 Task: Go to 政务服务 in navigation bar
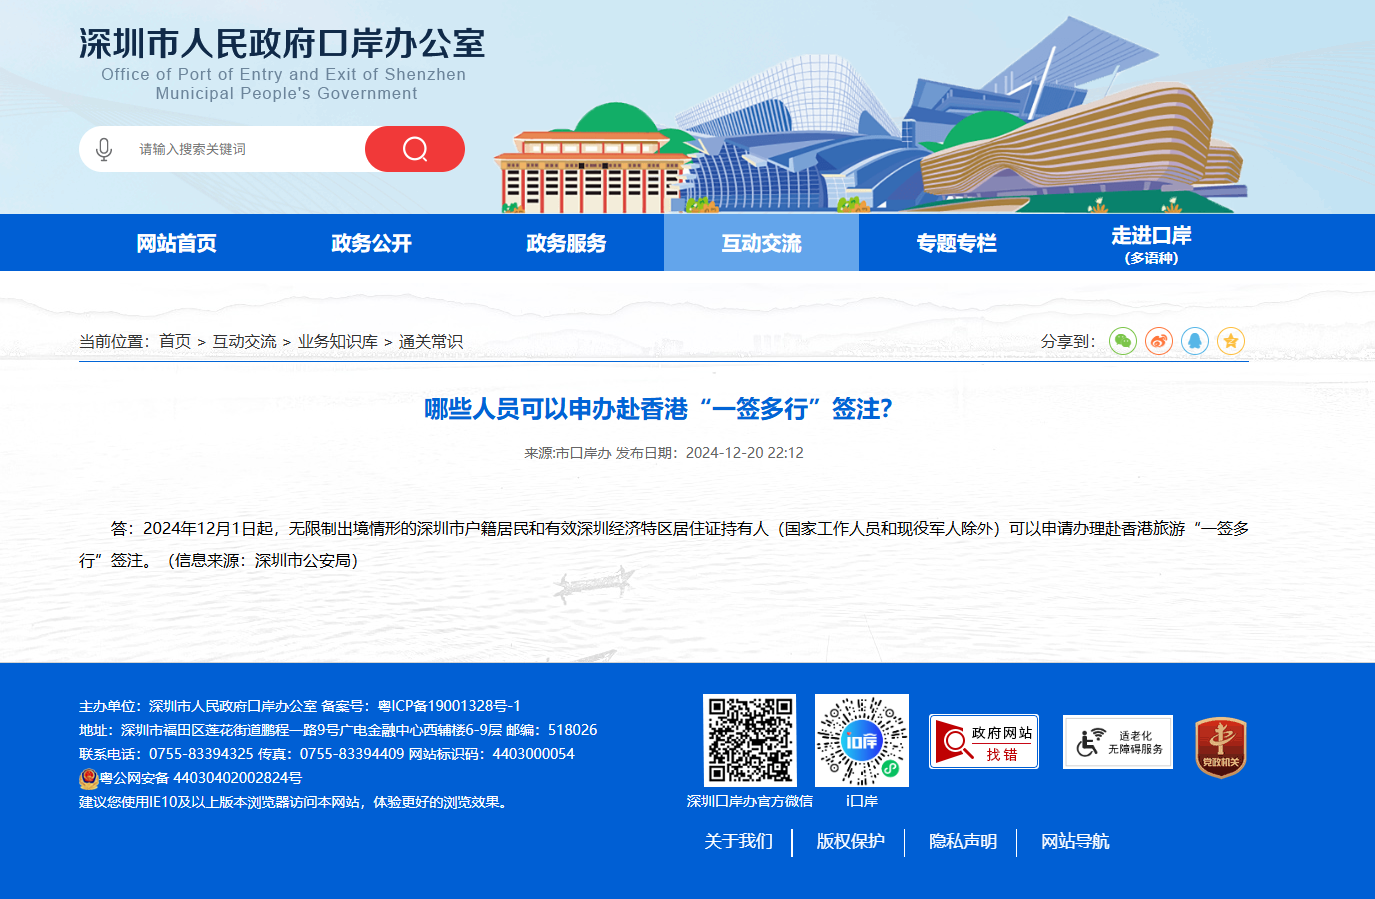(x=566, y=243)
